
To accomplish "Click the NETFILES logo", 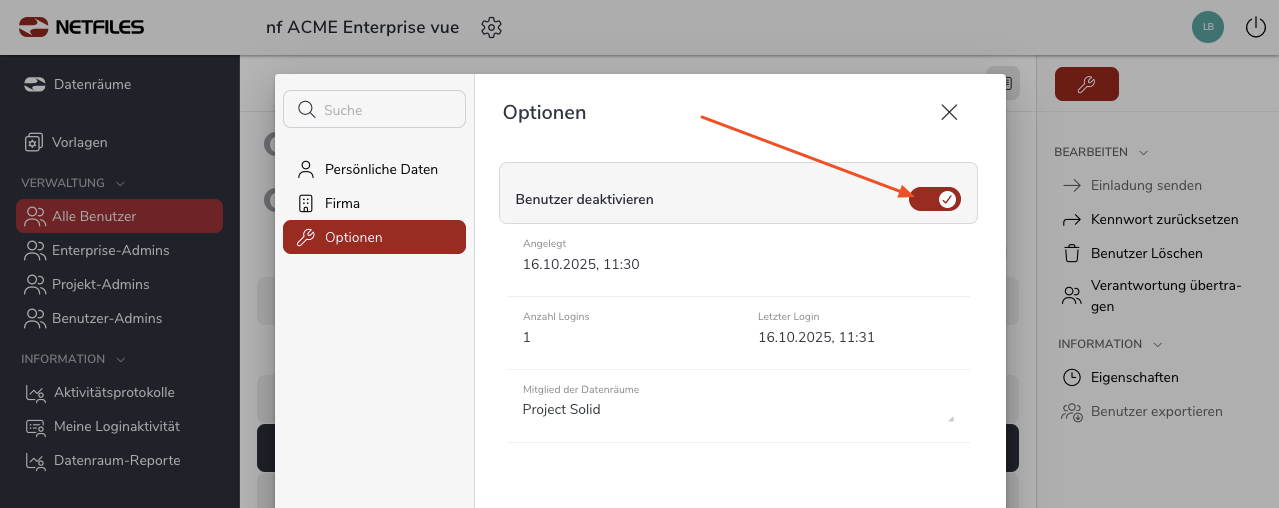I will (82, 27).
